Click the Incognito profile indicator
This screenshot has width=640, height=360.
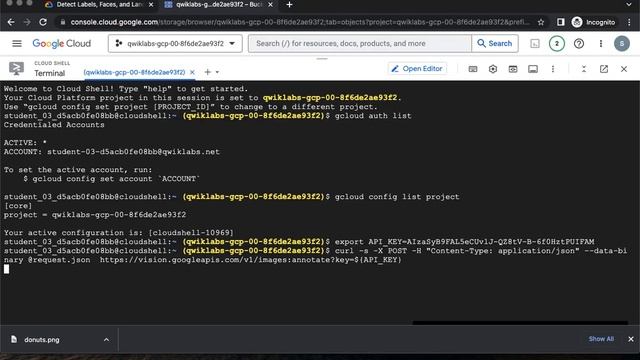pyautogui.click(x=593, y=22)
